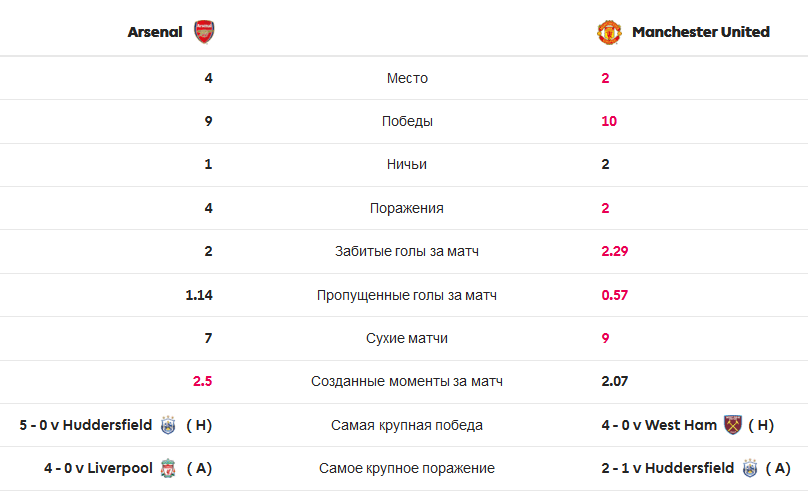
Task: Click the 'Сухие матчи' row label
Action: click(x=407, y=338)
